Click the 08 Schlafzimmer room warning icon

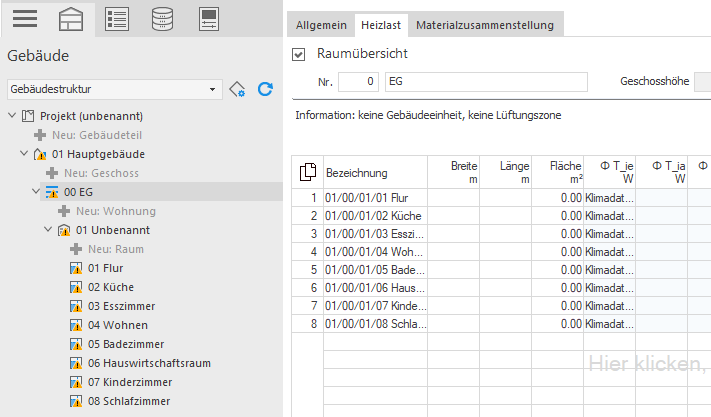pos(76,402)
